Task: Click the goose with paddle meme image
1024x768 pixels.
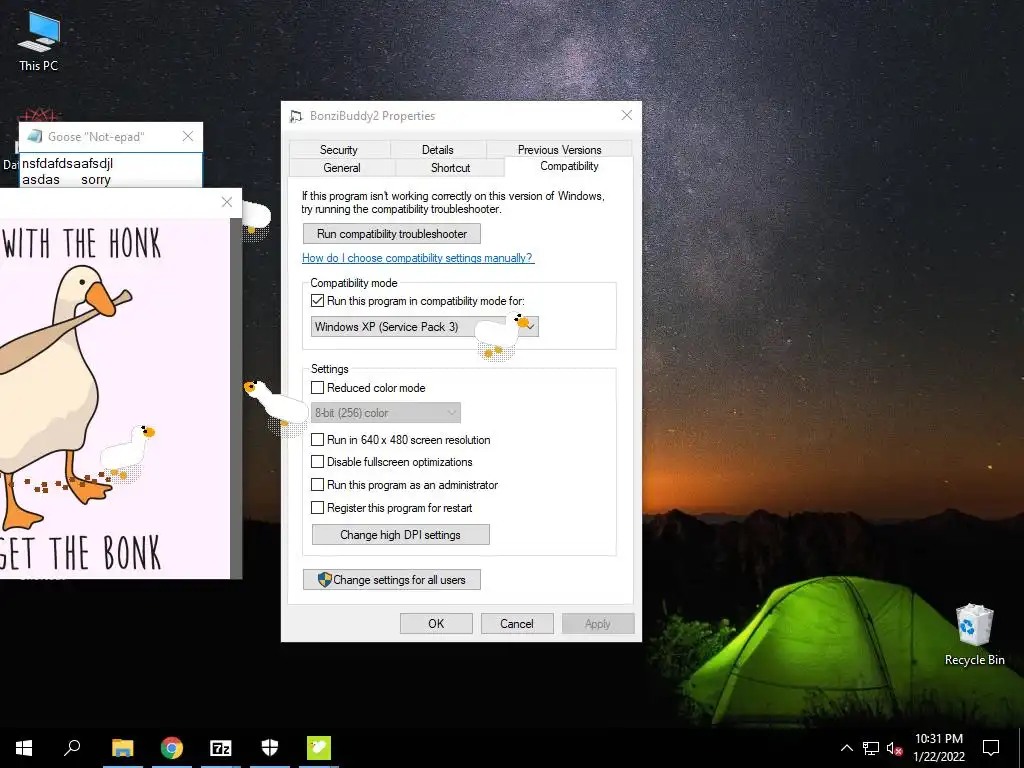Action: click(x=115, y=398)
